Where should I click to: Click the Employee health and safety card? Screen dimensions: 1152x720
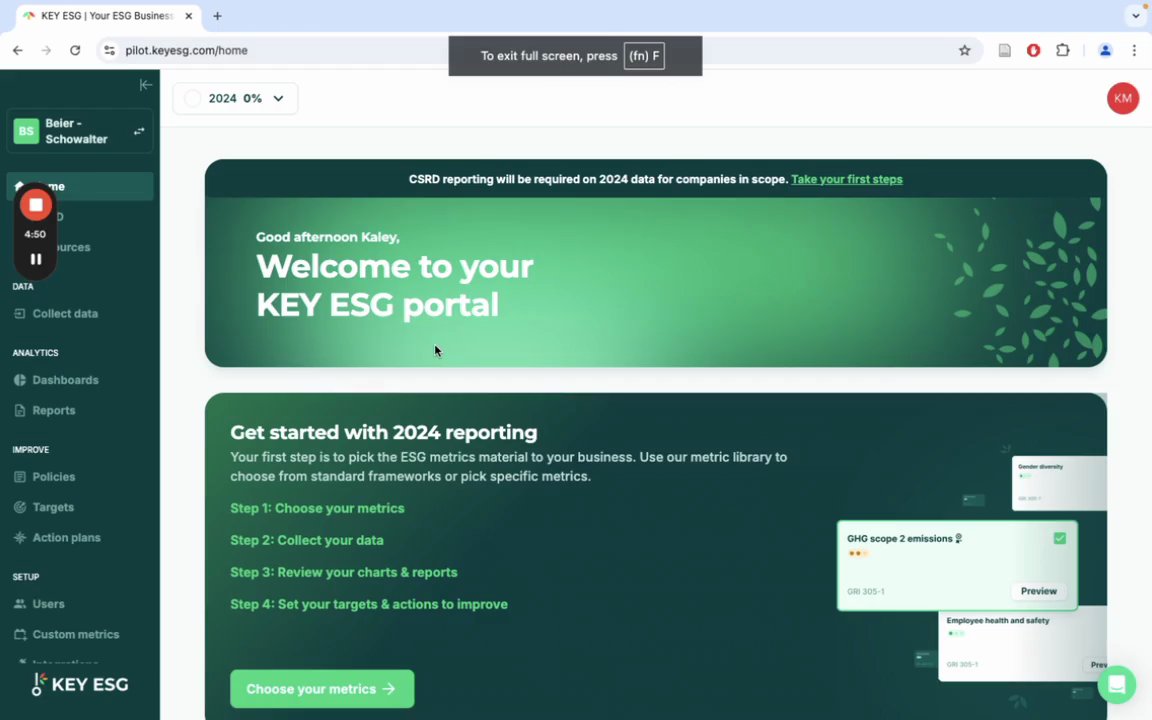click(1023, 644)
